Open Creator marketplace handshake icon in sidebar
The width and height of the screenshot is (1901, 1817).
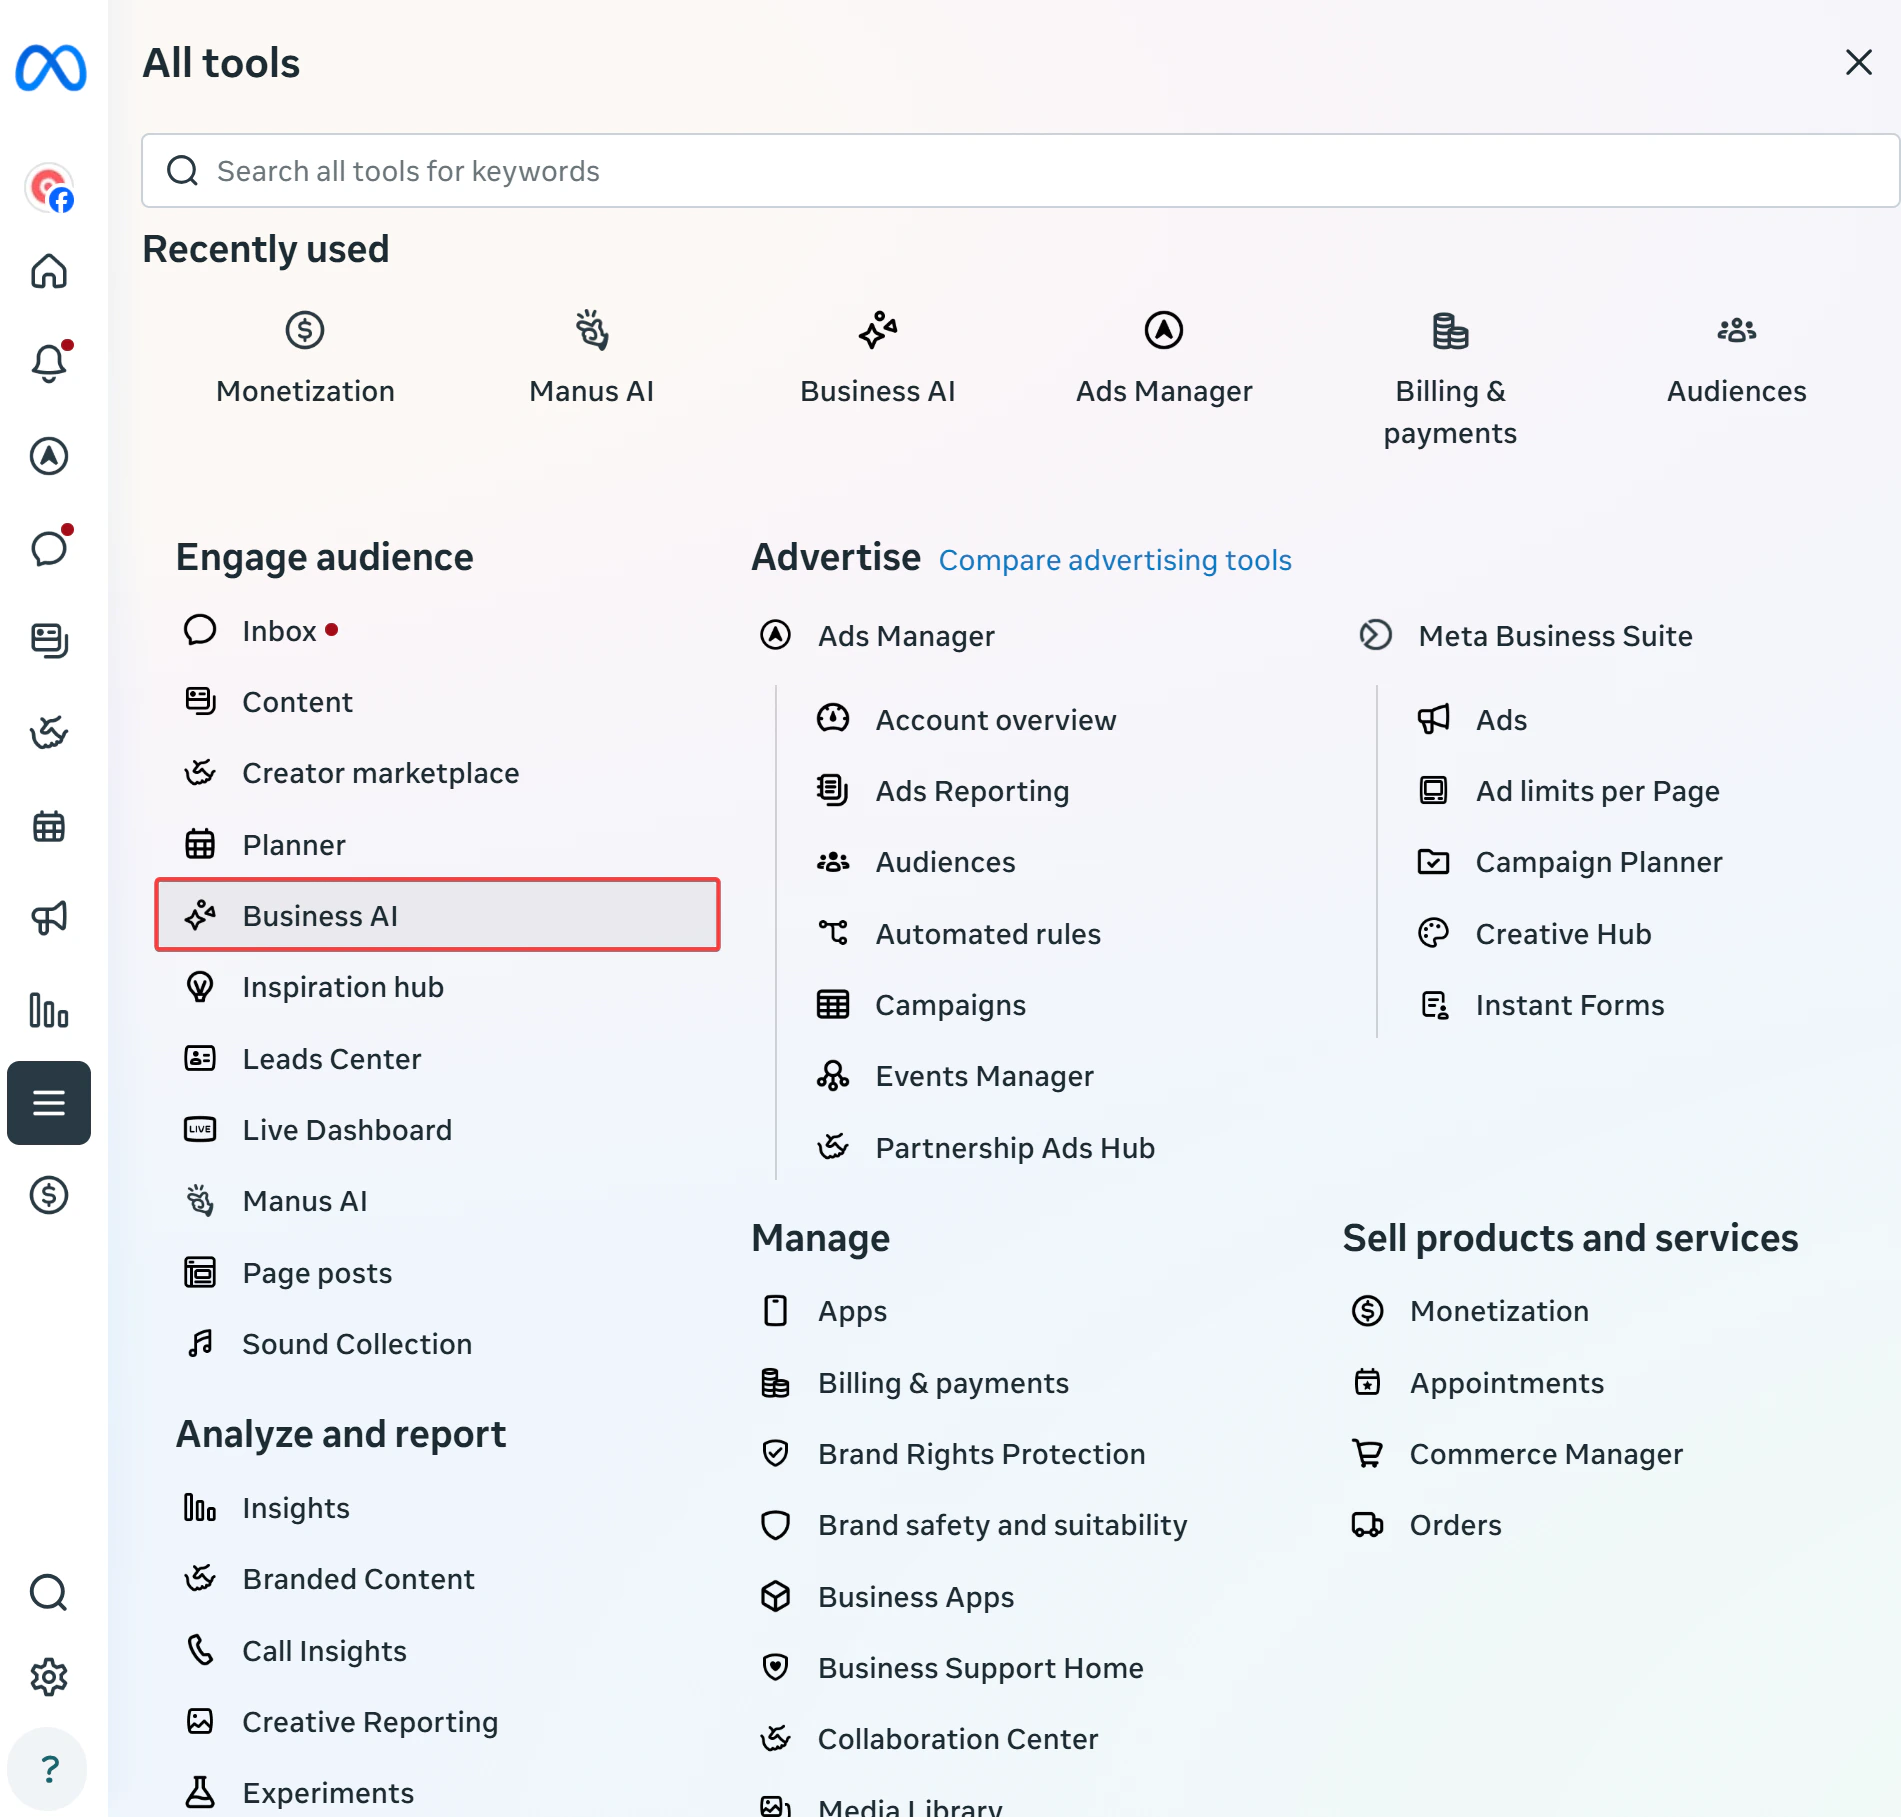pyautogui.click(x=49, y=733)
